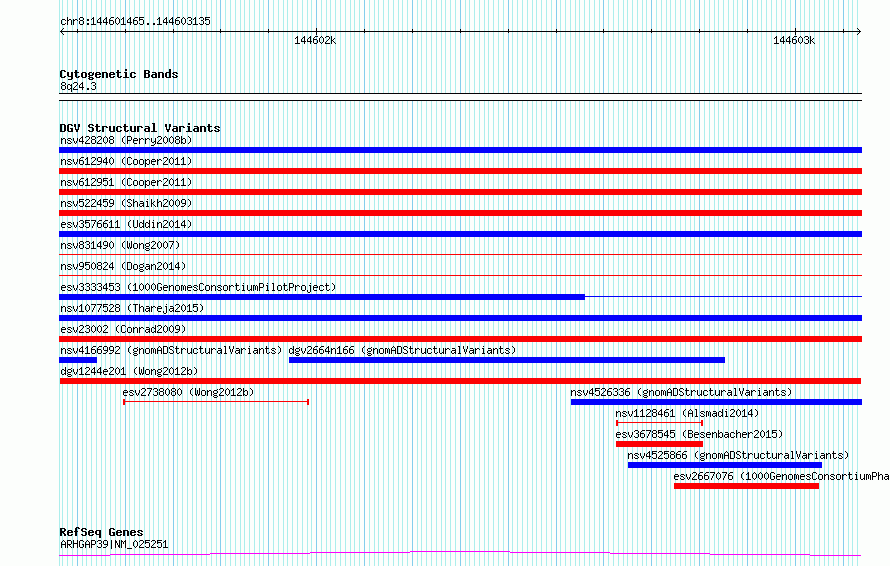Select blue bar under dgv2664n166
Viewport: 890px width, 566px height.
click(507, 360)
